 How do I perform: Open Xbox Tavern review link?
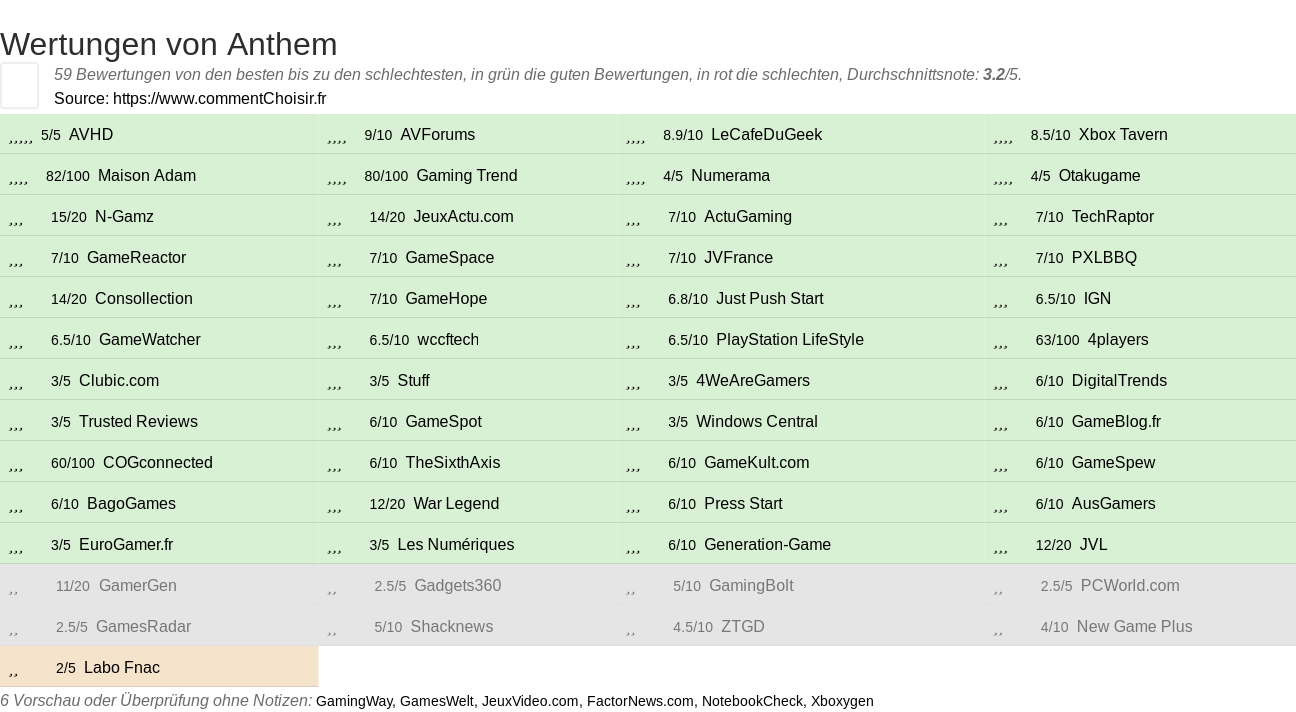coord(1123,135)
